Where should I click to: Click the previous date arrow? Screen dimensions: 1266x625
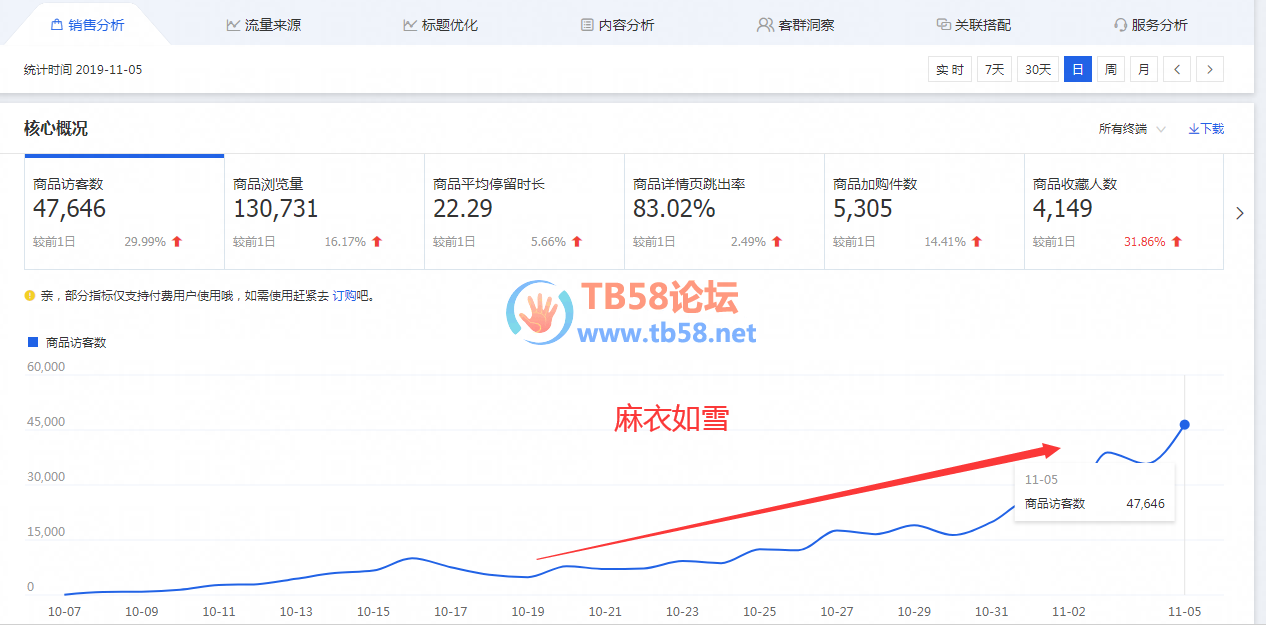click(x=1177, y=70)
